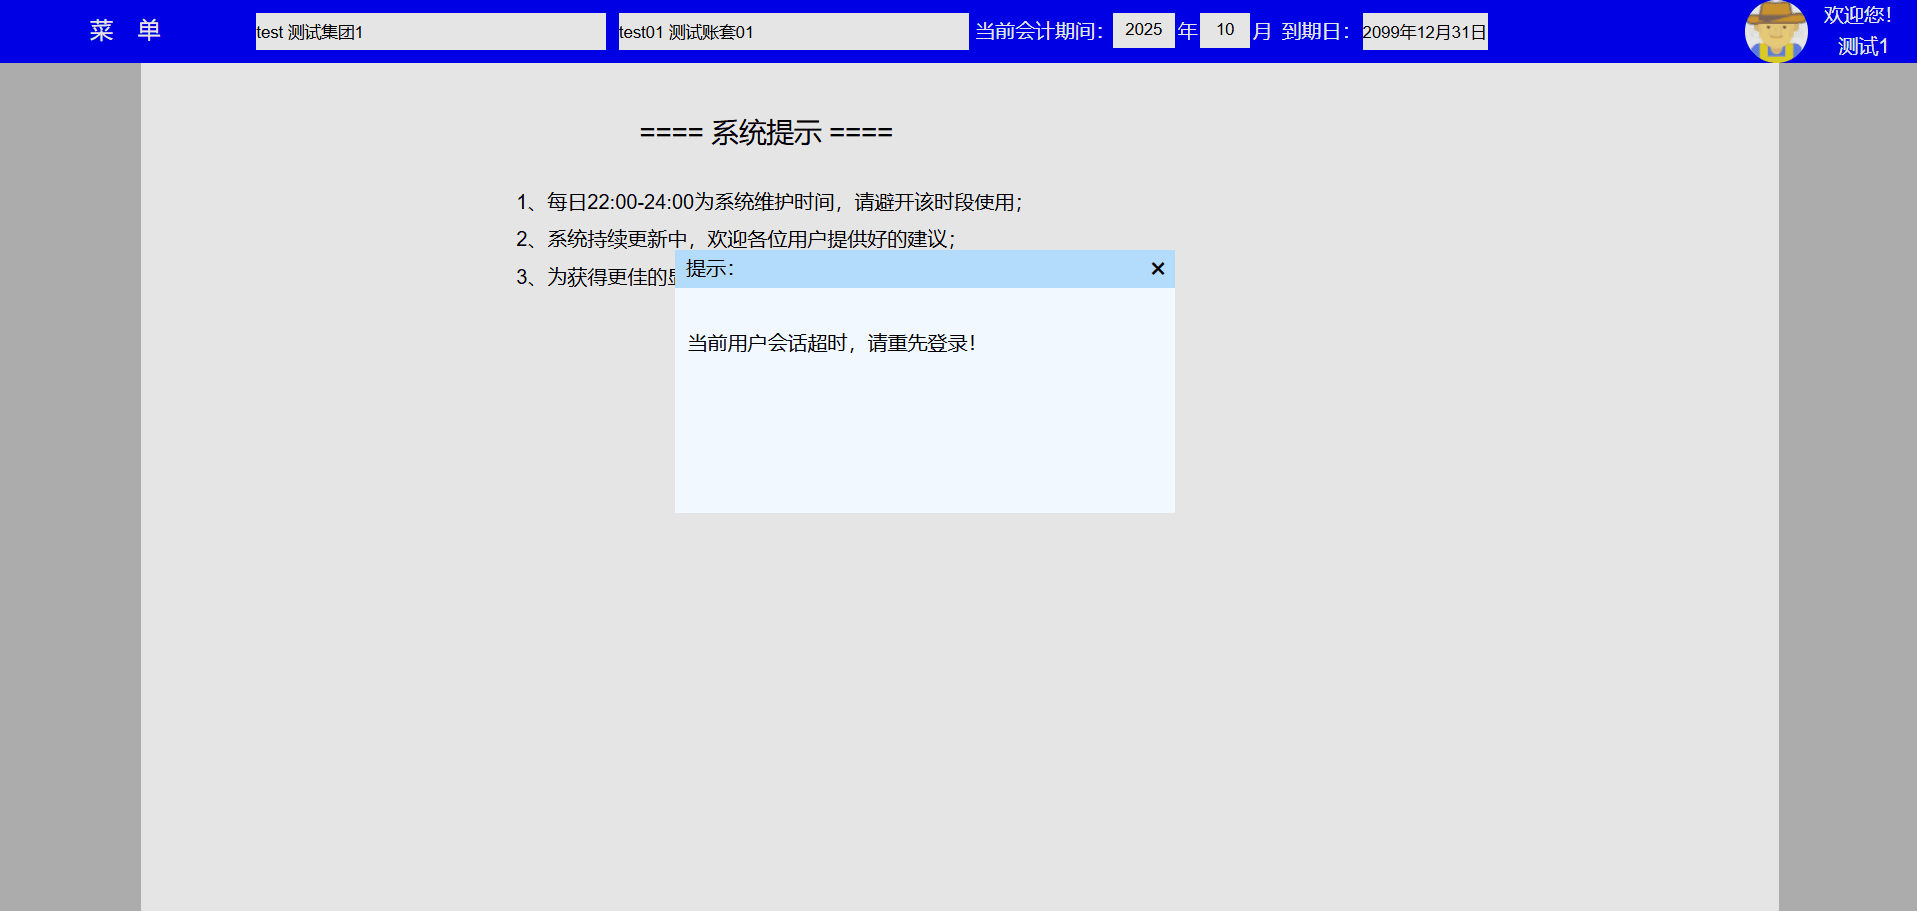1917x911 pixels.
Task: Click the 到期日 label
Action: point(1315,32)
